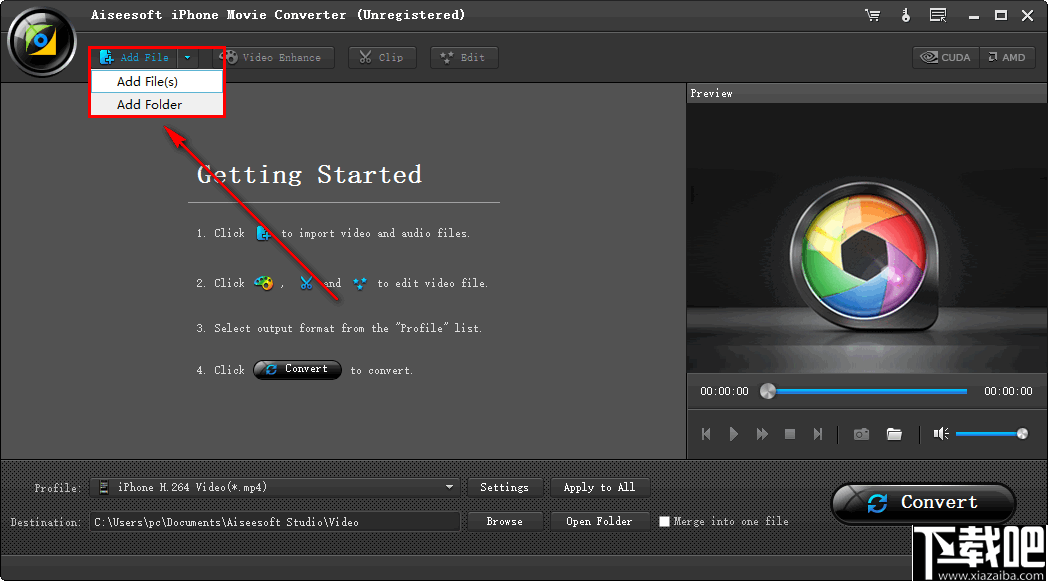Click the Open Folder button
This screenshot has width=1048, height=581.
(599, 521)
